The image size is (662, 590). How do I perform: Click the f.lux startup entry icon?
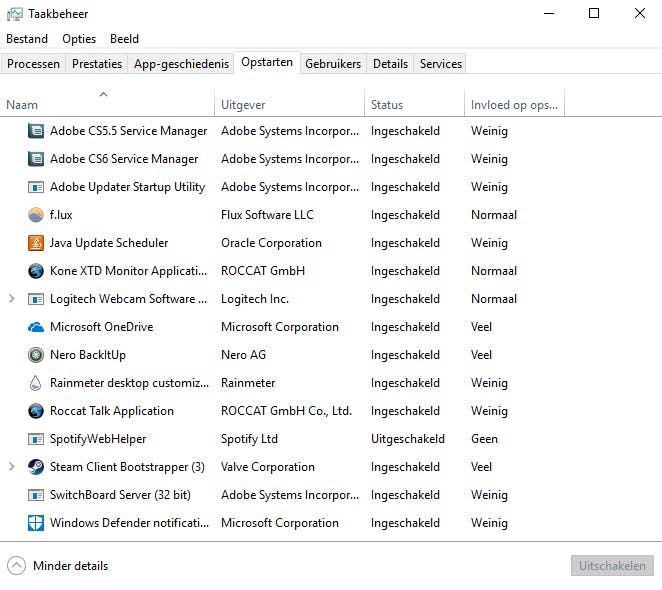[36, 215]
